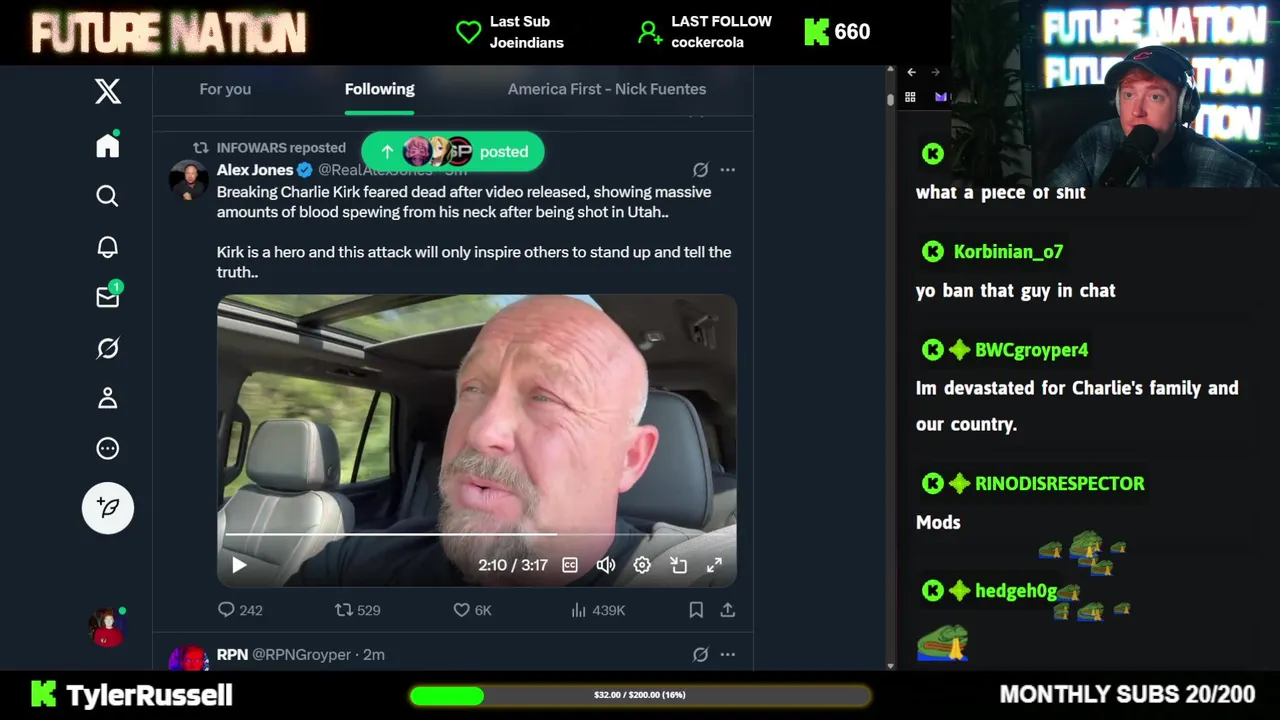Seek on the video progress bar

click(x=477, y=534)
